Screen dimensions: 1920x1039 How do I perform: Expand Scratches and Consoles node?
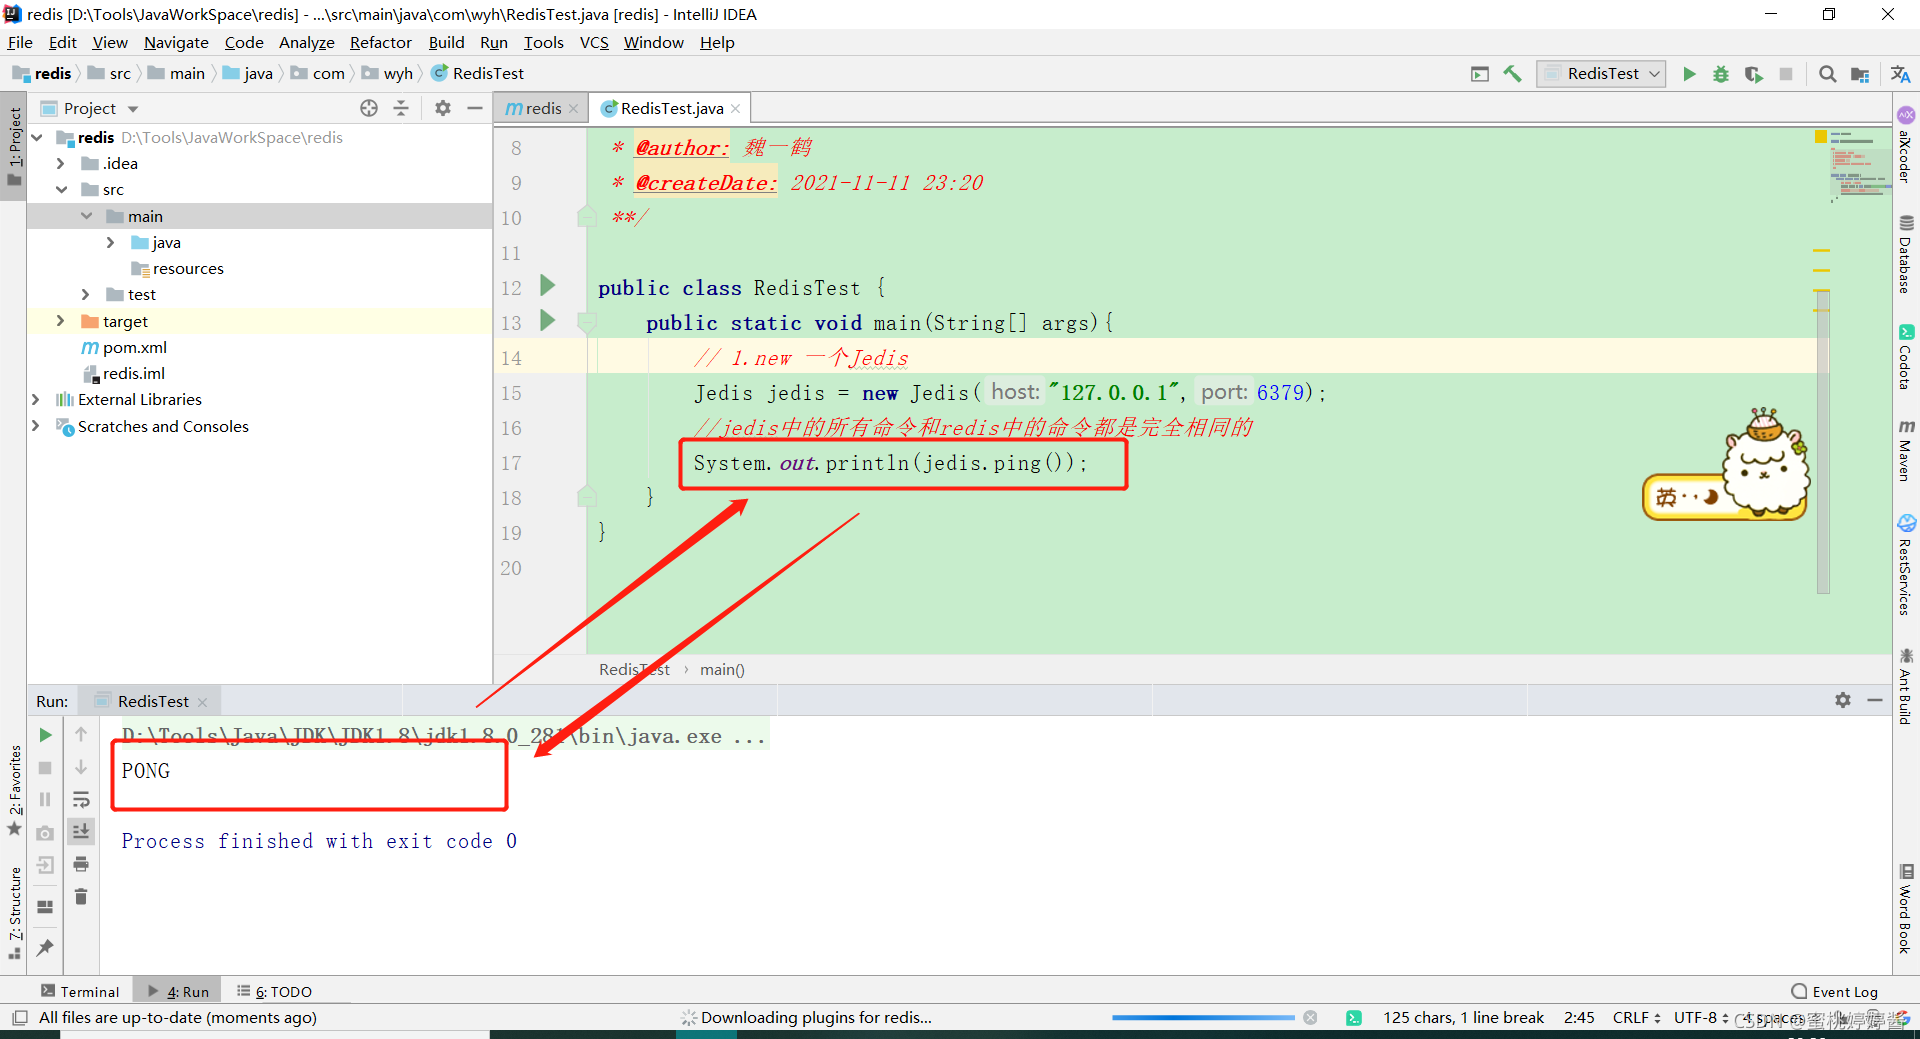36,426
